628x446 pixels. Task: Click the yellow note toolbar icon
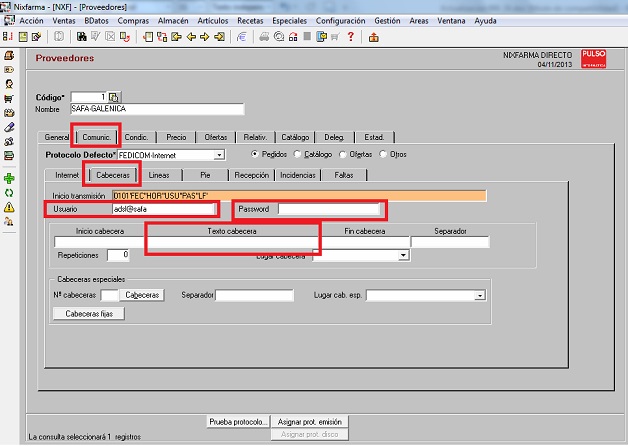pyautogui.click(x=23, y=37)
